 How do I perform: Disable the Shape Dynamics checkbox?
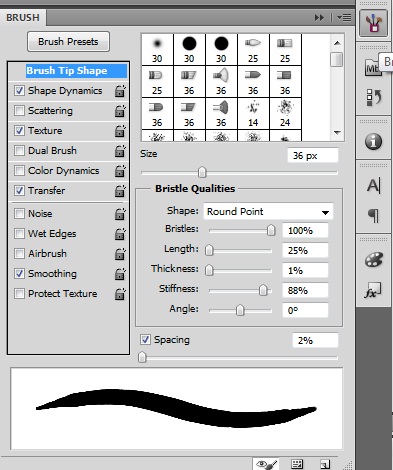click(x=19, y=91)
